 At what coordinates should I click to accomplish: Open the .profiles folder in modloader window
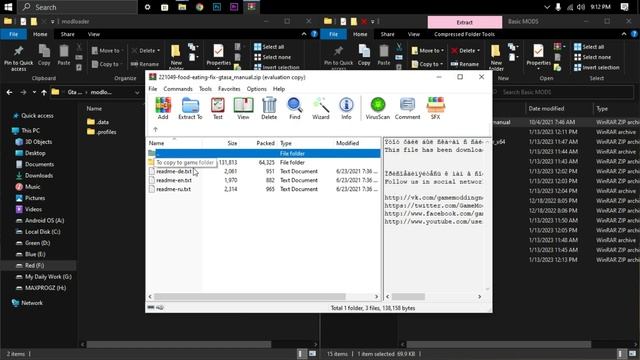click(x=102, y=132)
